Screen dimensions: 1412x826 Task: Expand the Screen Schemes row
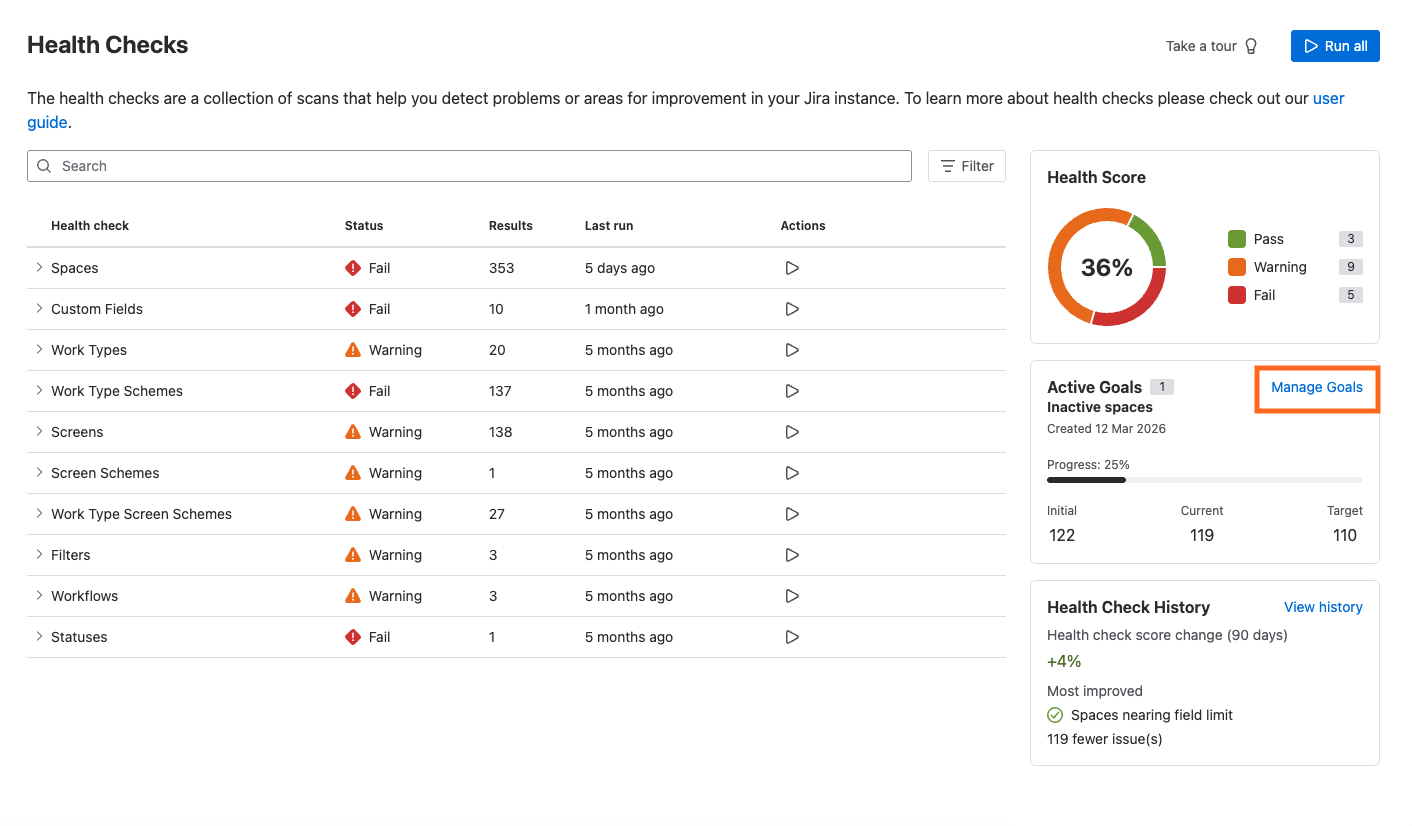tap(40, 473)
